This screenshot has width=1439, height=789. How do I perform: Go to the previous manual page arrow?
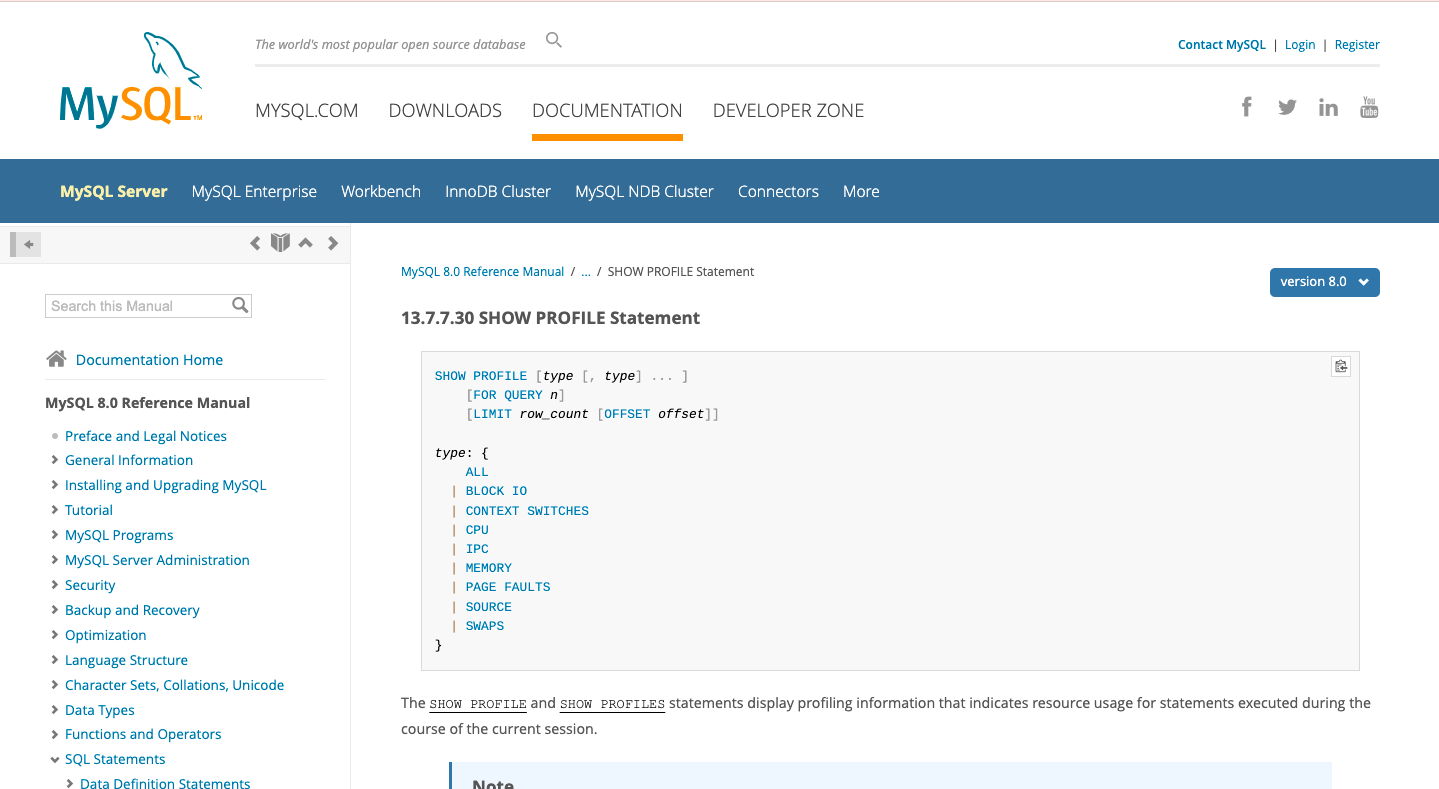click(255, 243)
